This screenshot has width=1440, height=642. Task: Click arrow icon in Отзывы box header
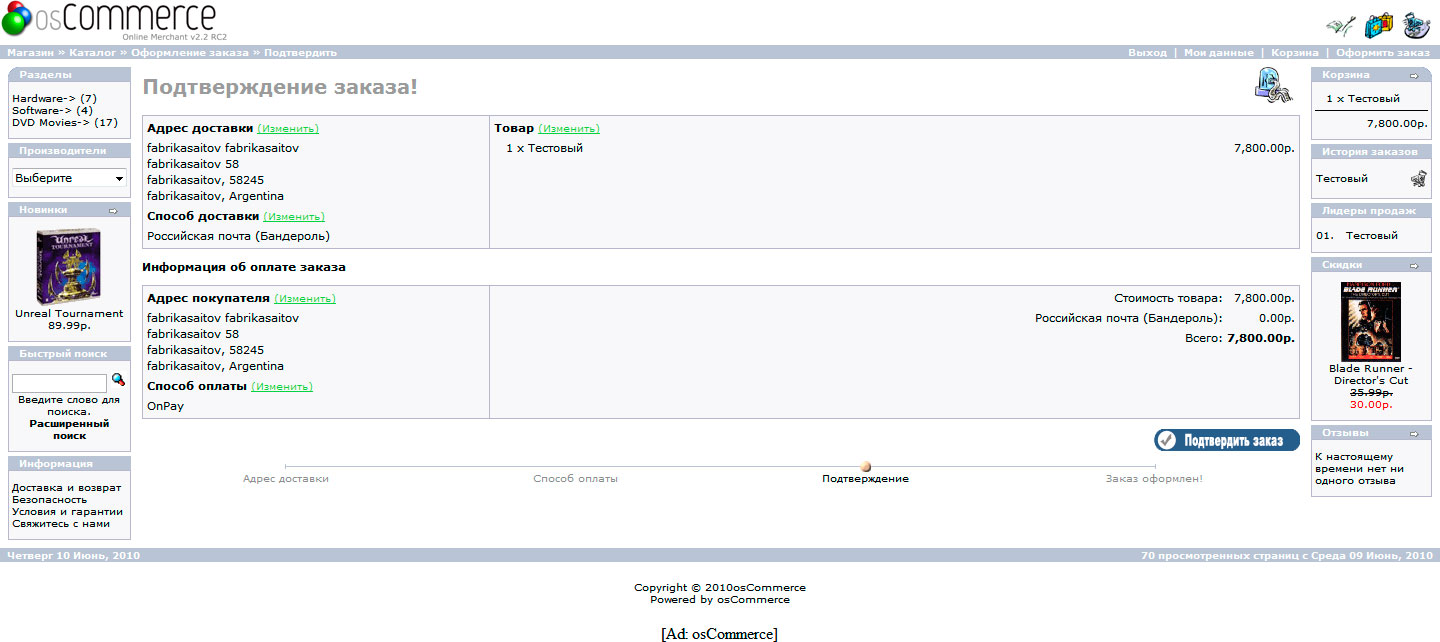[1414, 434]
